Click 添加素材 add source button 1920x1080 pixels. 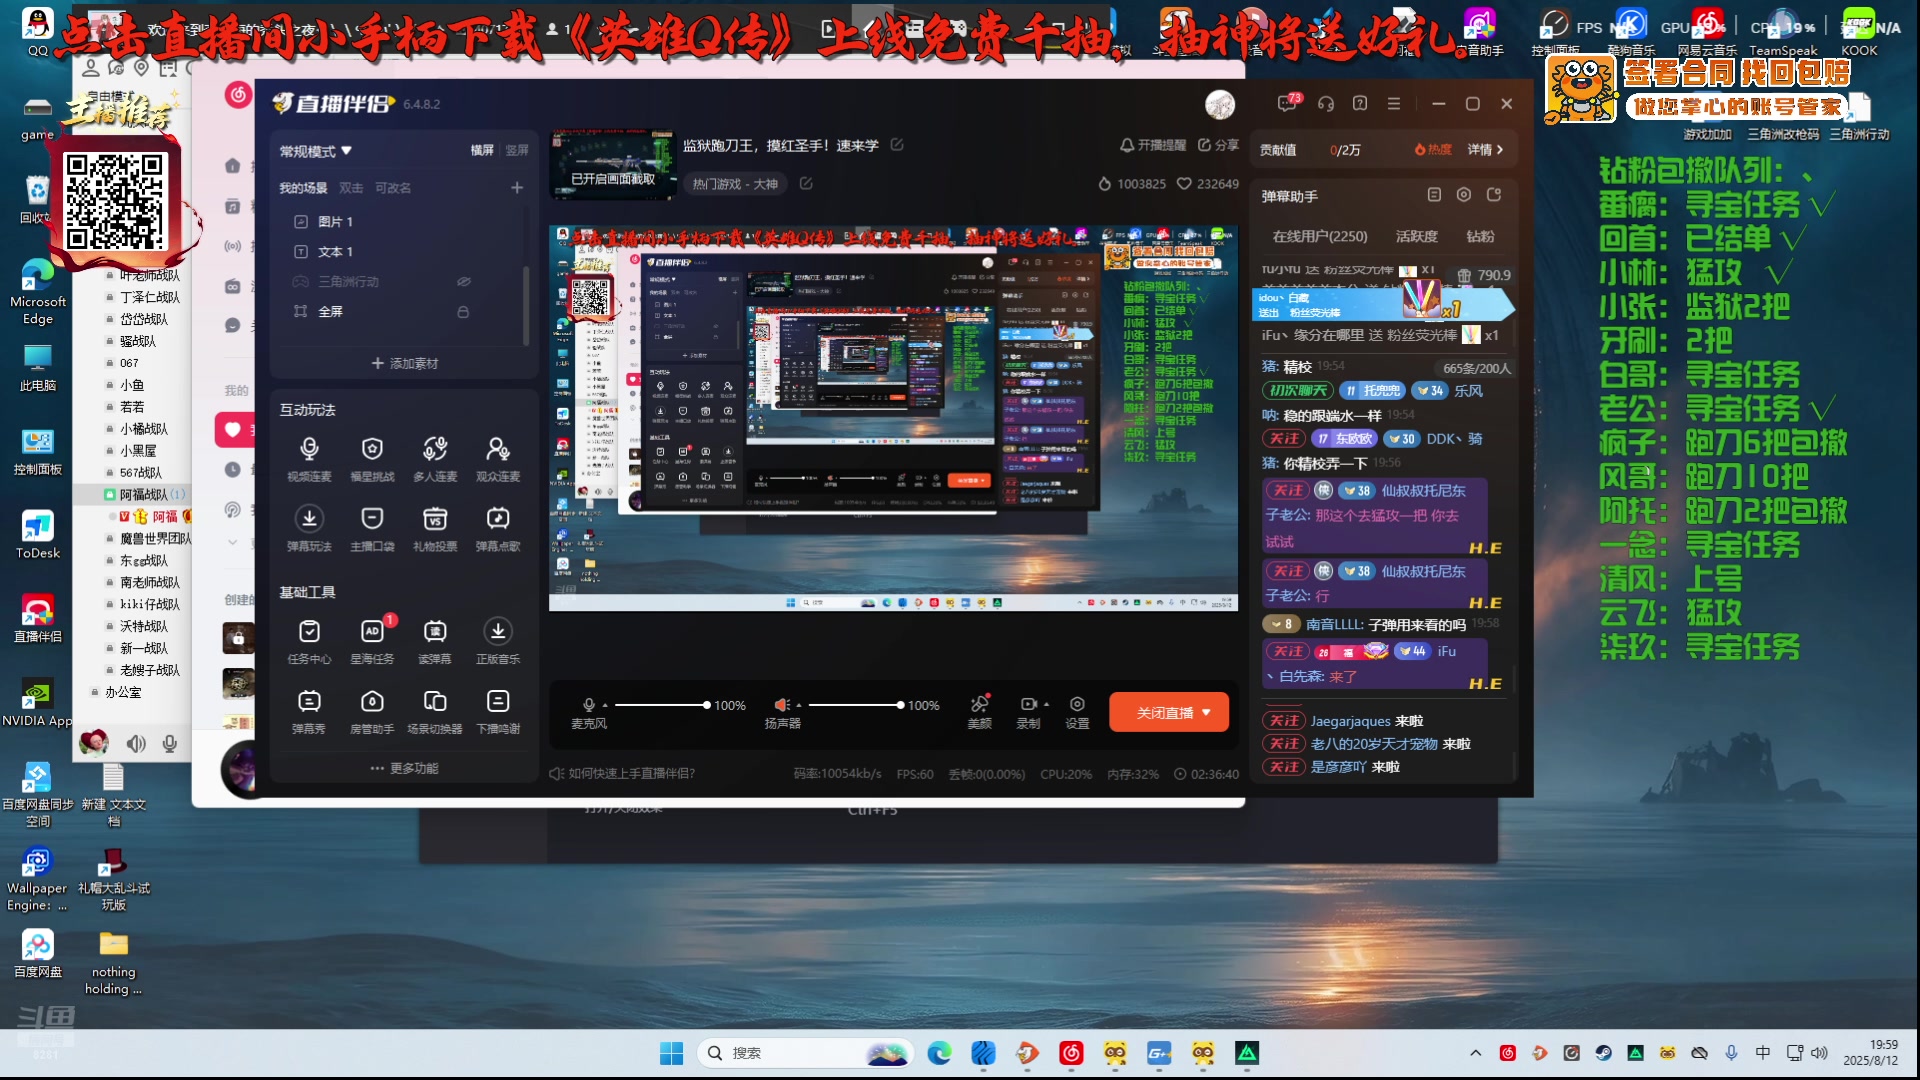(404, 363)
